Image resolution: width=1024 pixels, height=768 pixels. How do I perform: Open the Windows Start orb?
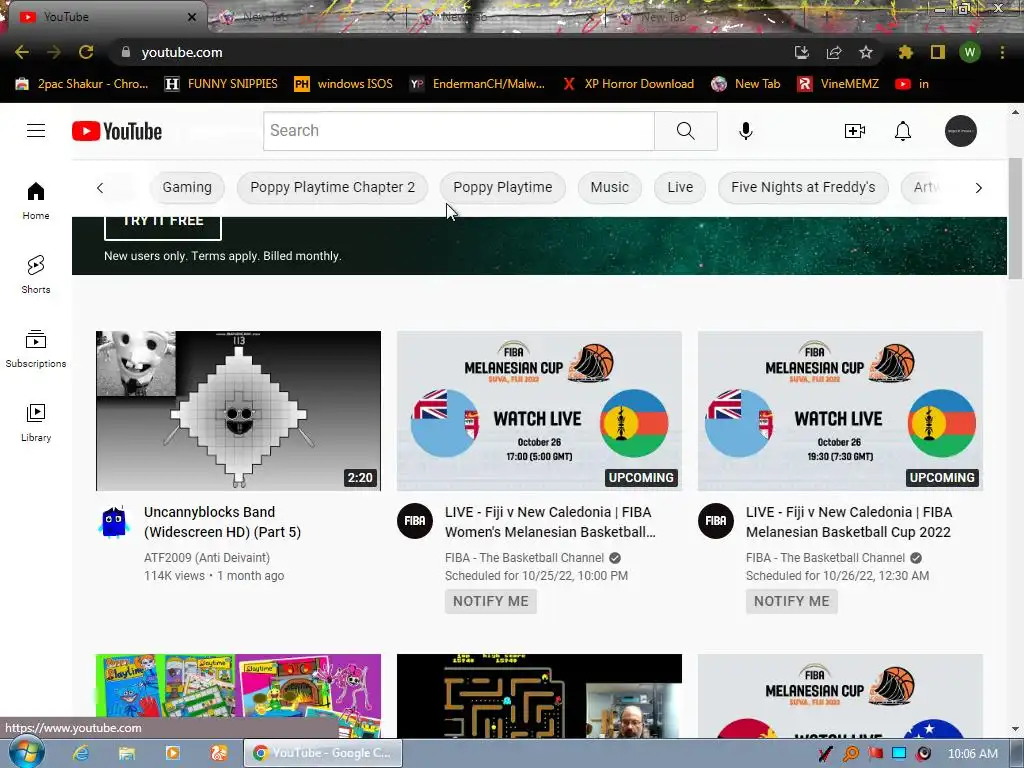pyautogui.click(x=26, y=752)
